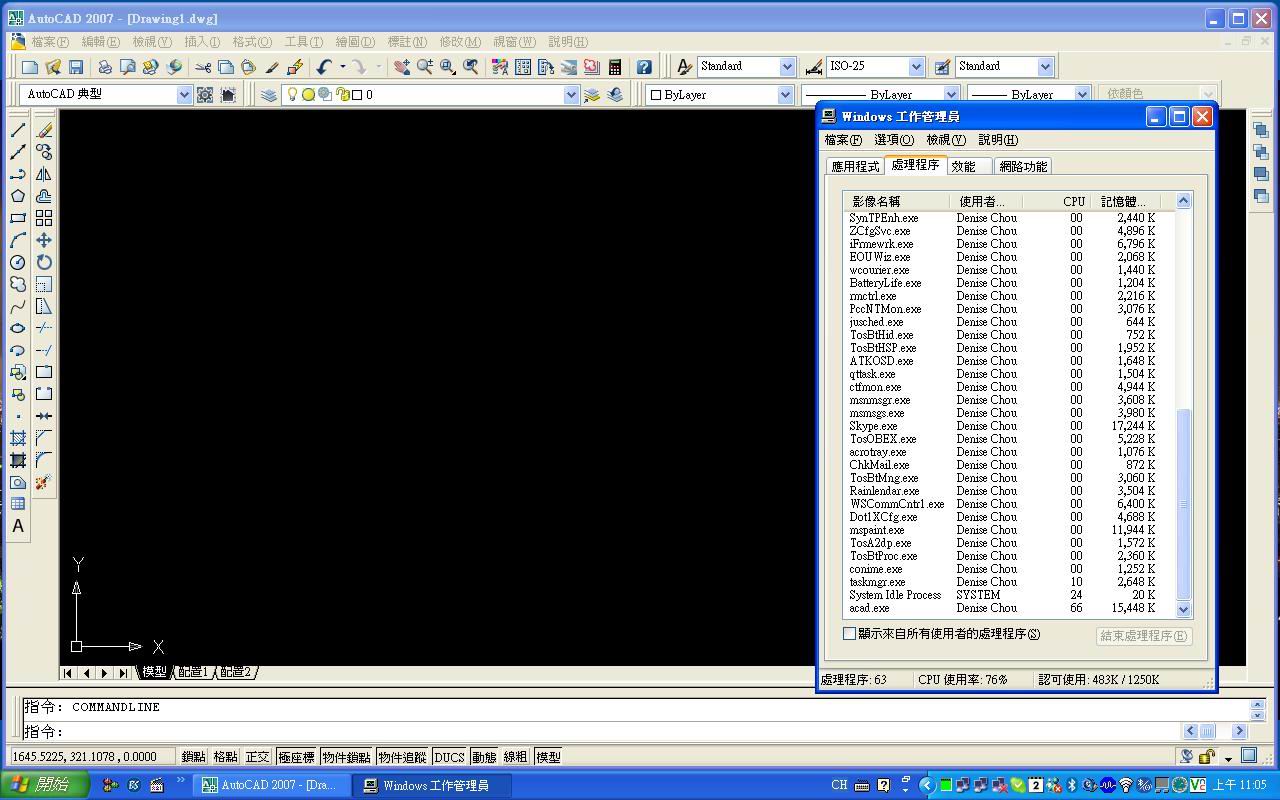
Task: Open the AutoCAD 修改(M) menu
Action: pyautogui.click(x=460, y=42)
